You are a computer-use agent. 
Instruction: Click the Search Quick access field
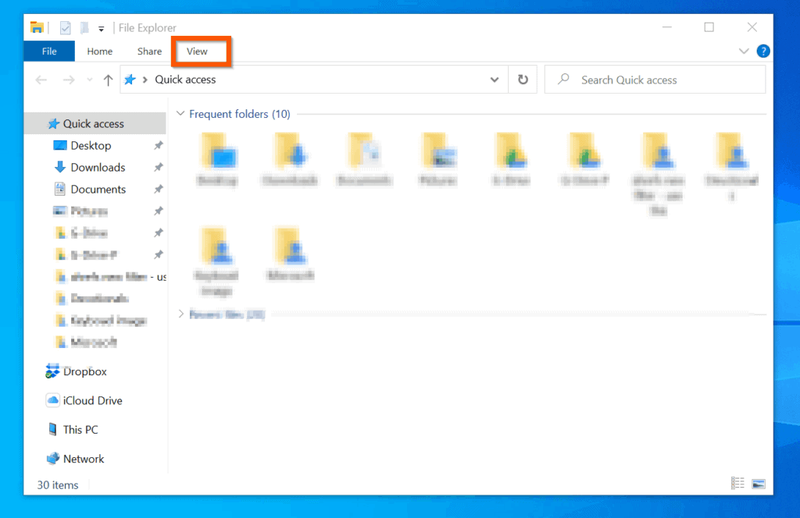655,80
